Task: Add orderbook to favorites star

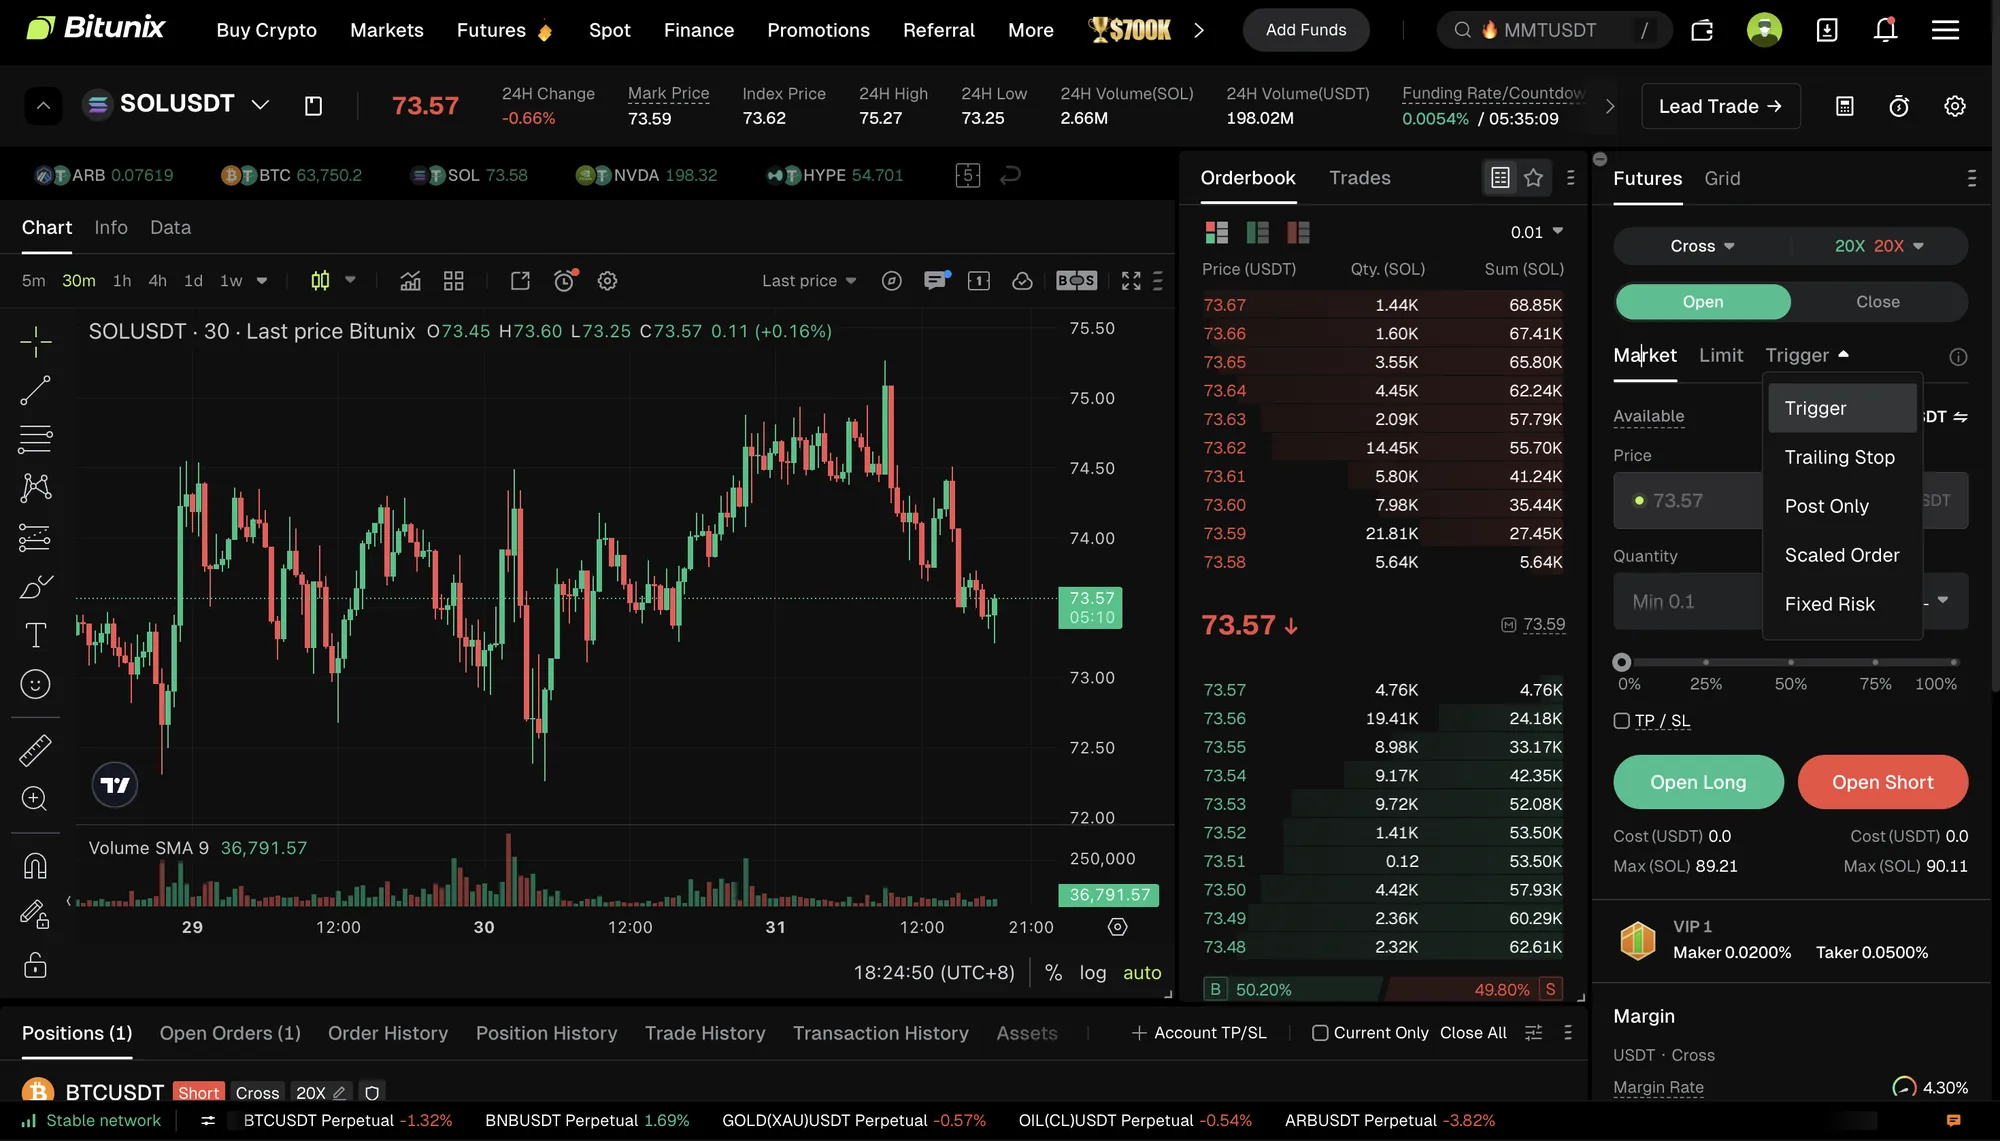Action: pyautogui.click(x=1533, y=178)
